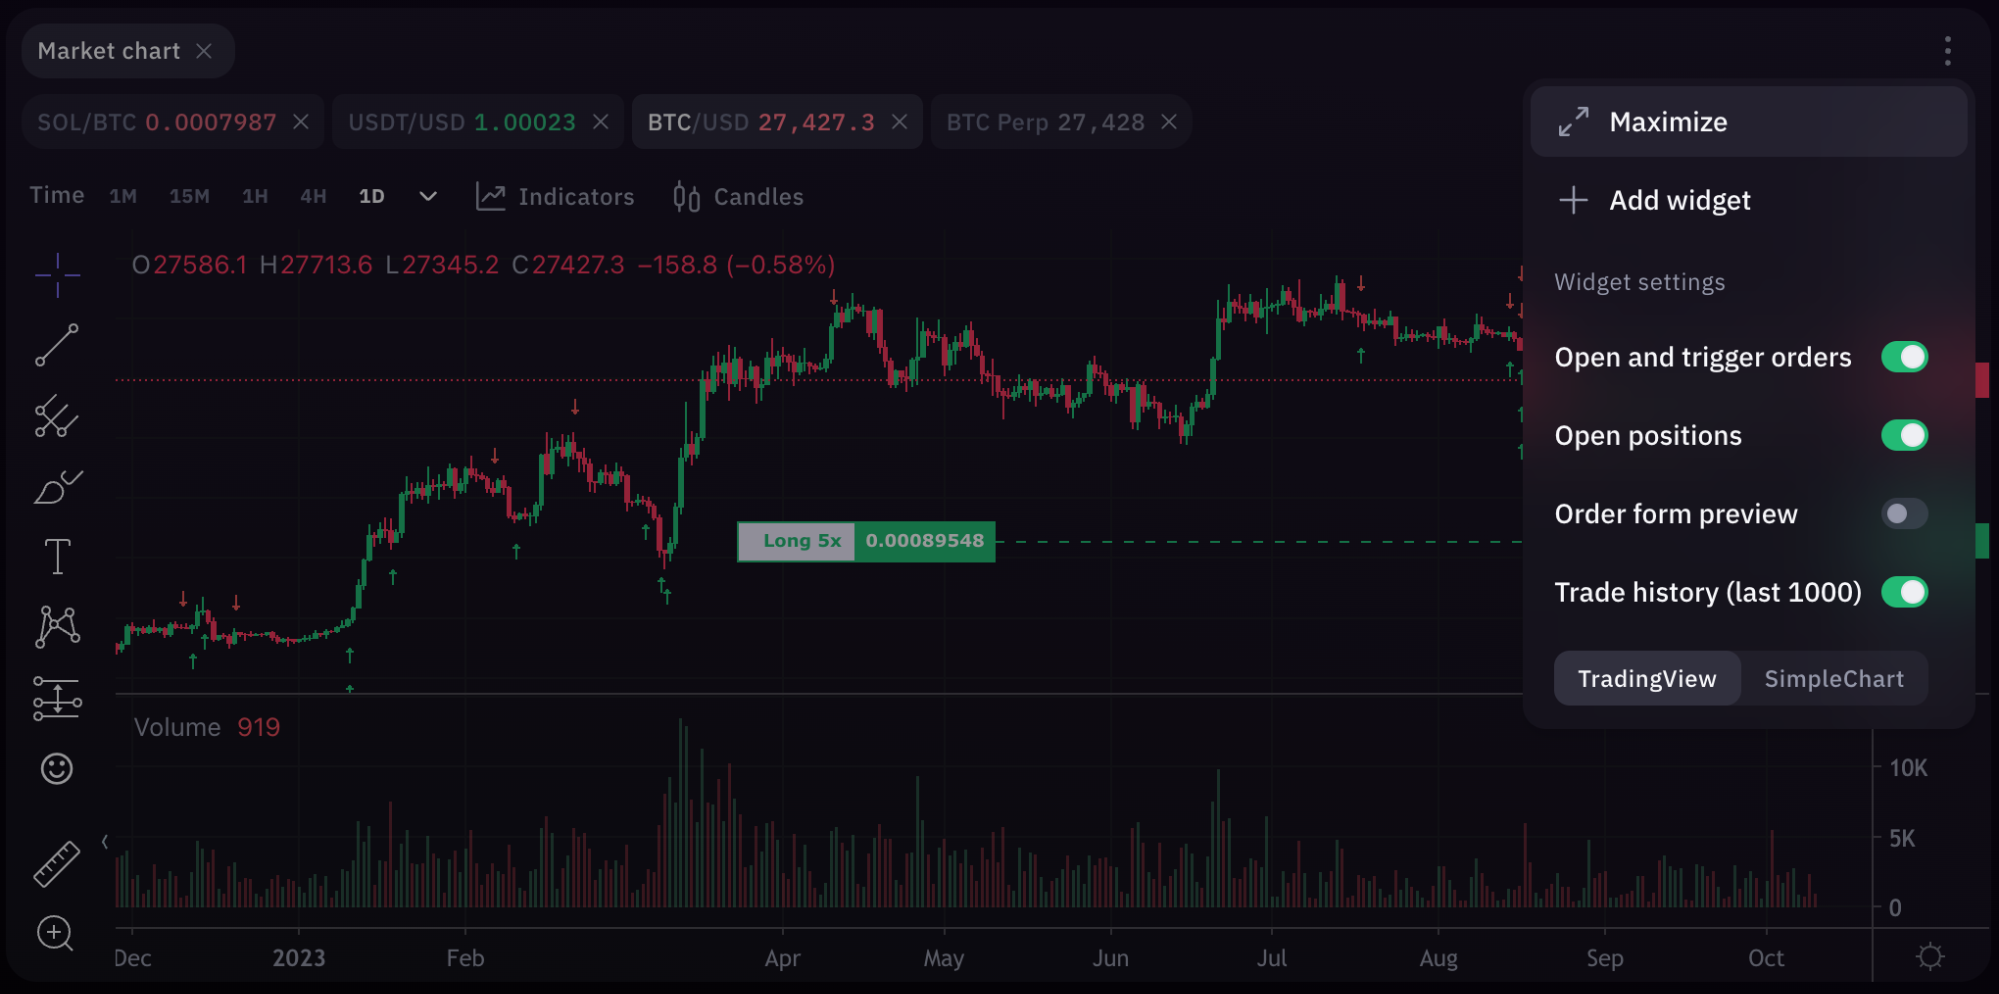Click the Long 5x position label

coord(797,540)
